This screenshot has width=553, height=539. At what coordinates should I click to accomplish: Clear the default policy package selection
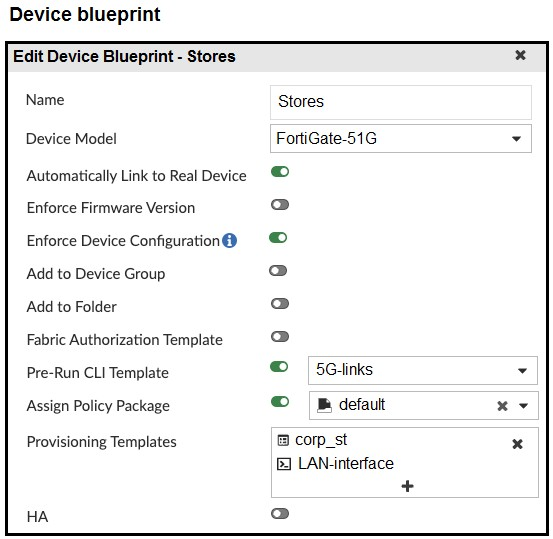pos(502,406)
